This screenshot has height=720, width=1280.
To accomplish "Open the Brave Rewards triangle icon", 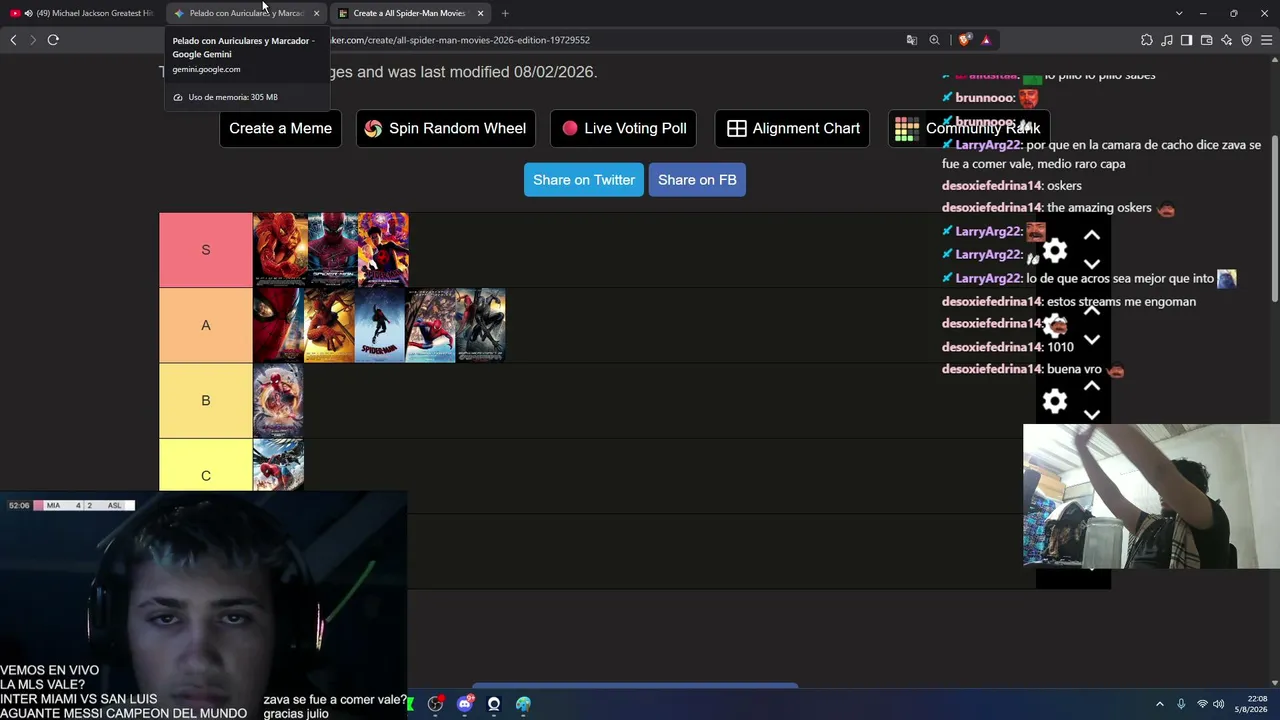I will pos(986,40).
